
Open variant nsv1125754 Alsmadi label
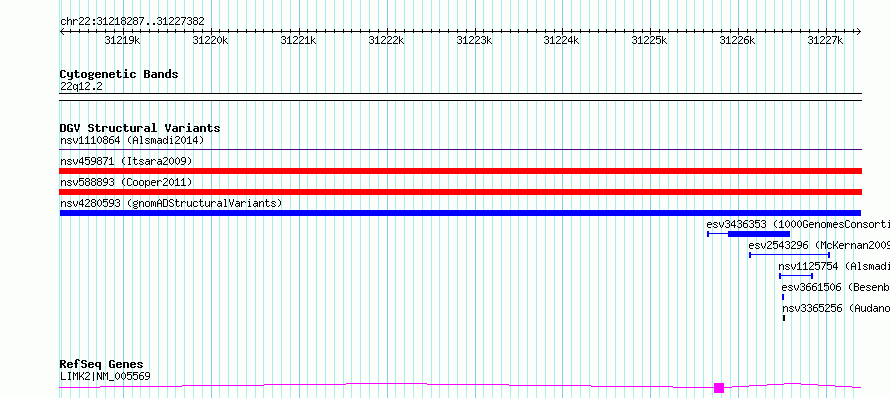point(833,266)
